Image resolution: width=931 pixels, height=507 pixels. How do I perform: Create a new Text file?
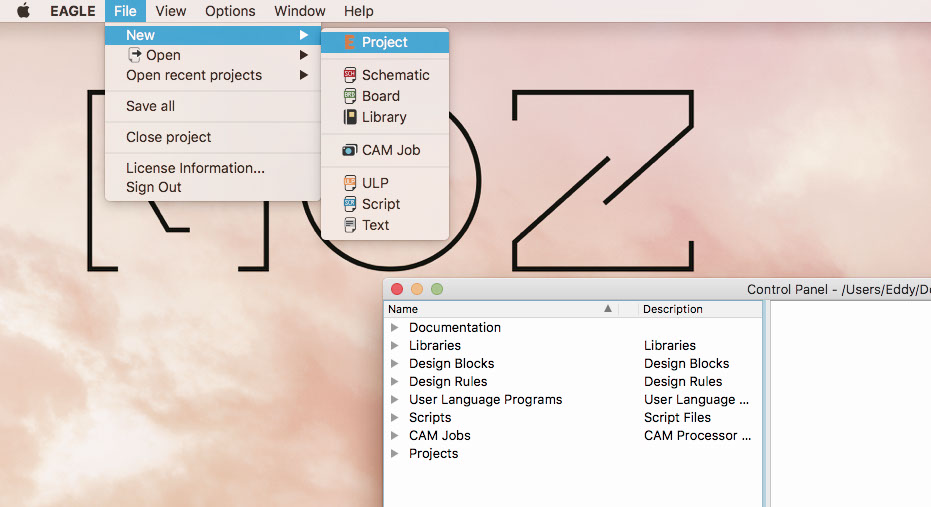pyautogui.click(x=385, y=225)
